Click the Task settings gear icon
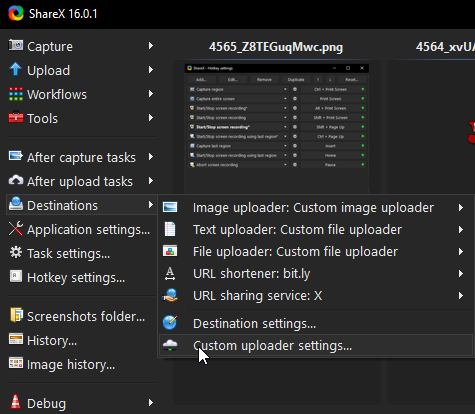 click(16, 253)
